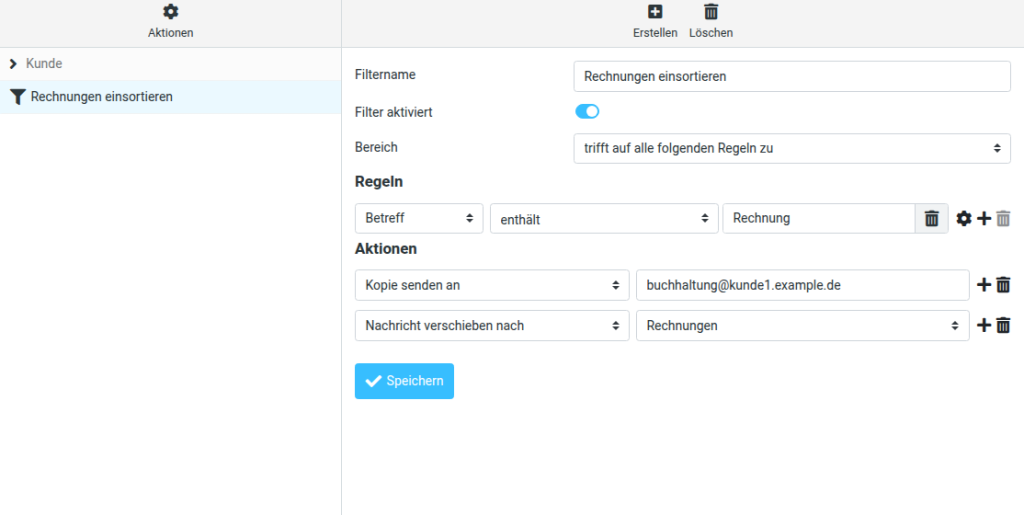Click the Rechnung rule value field
The width and height of the screenshot is (1024, 515).
pos(819,218)
